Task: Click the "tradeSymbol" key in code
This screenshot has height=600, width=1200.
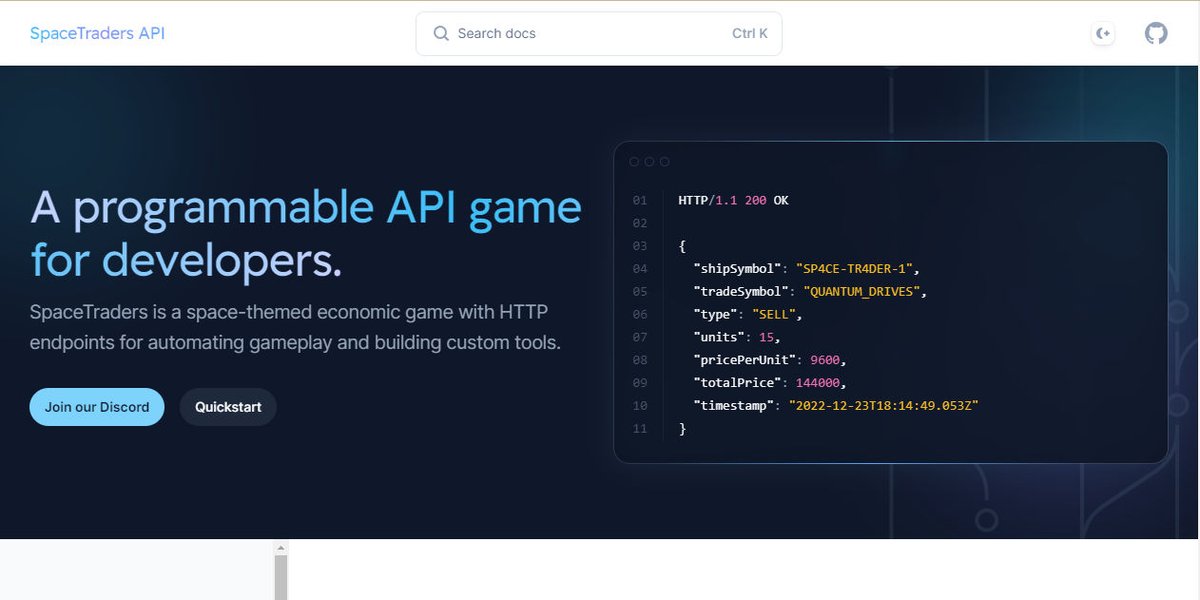Action: (742, 291)
